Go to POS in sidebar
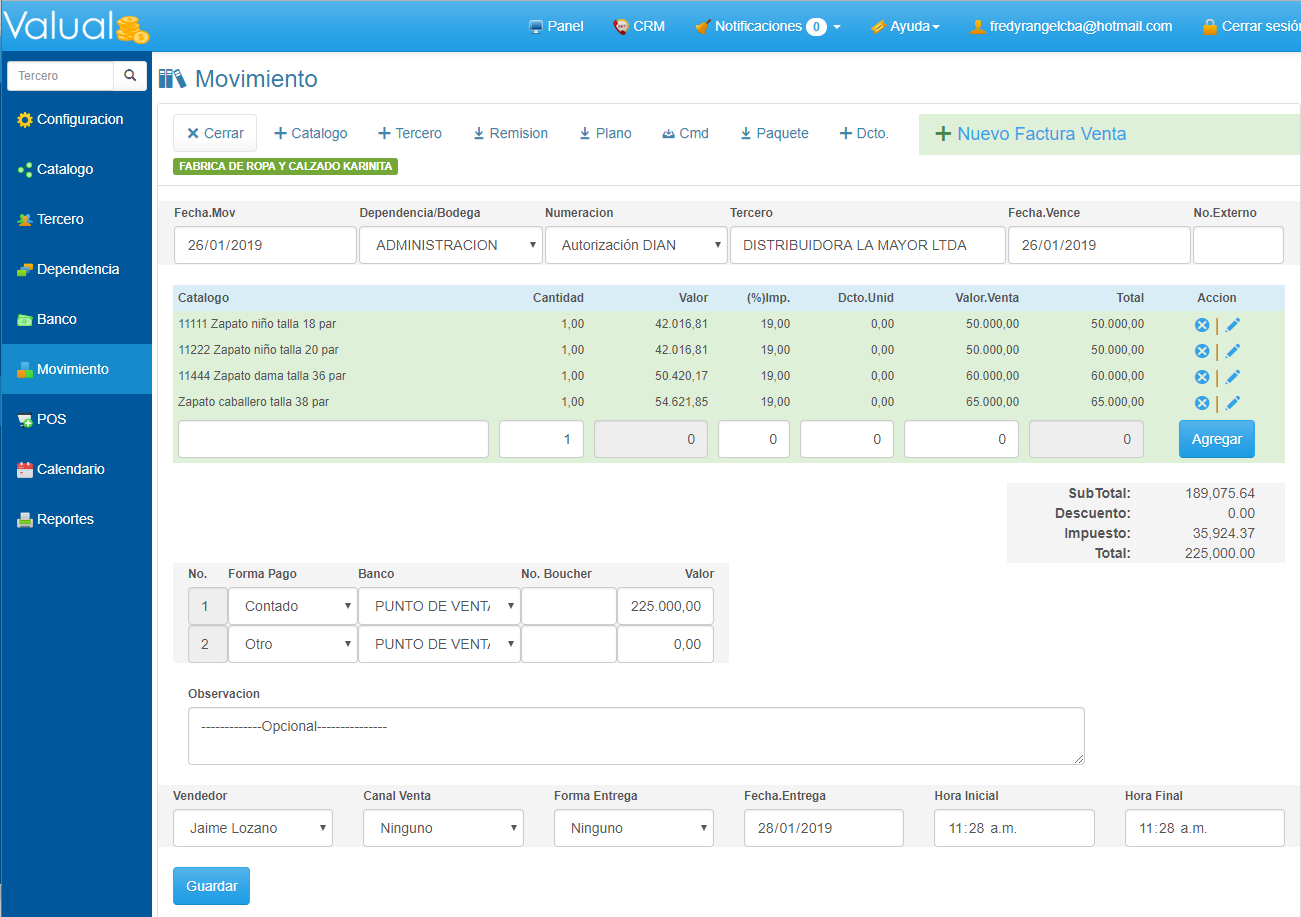The height and width of the screenshot is (917, 1301). coord(51,419)
